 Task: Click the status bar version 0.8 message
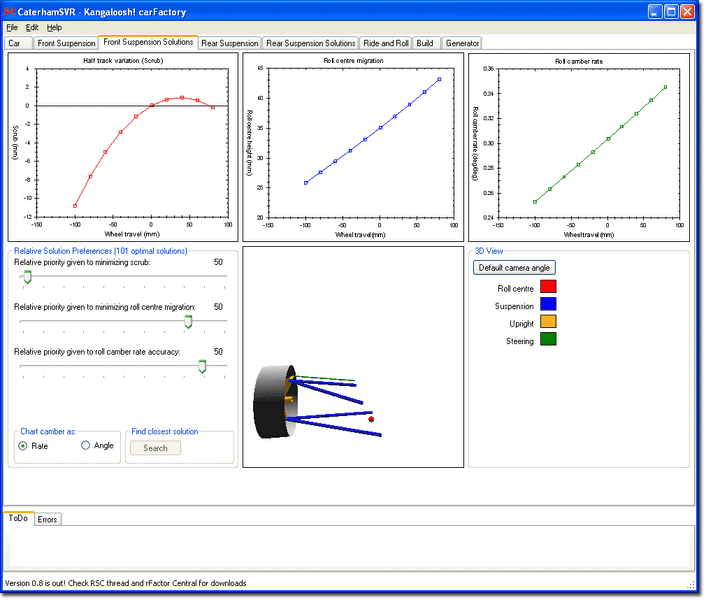point(126,583)
